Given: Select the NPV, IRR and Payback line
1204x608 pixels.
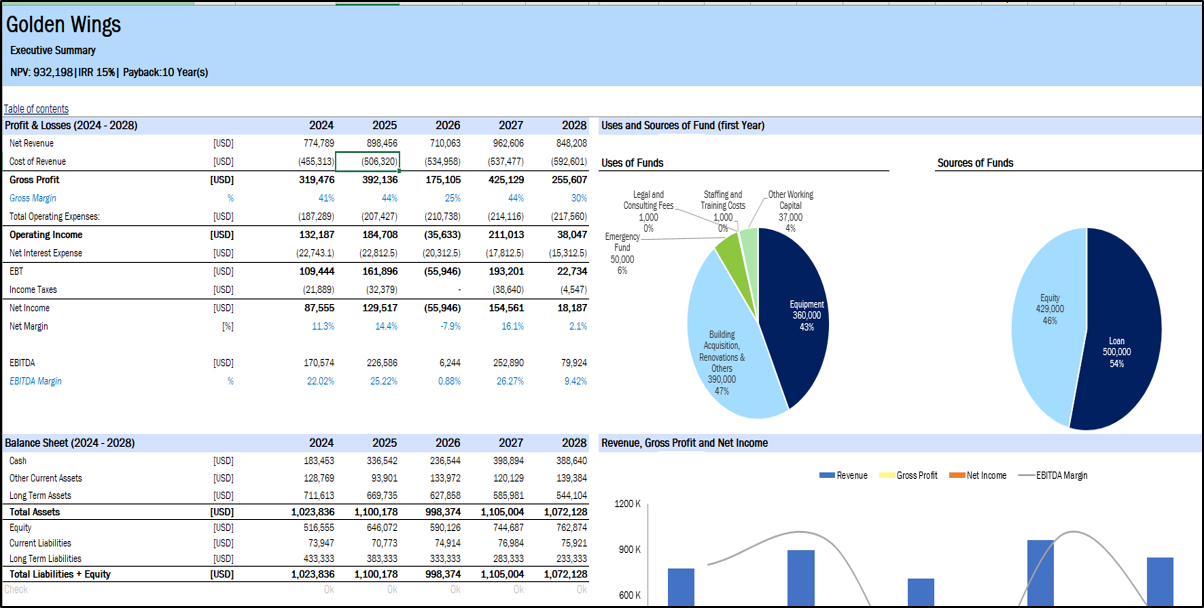Looking at the screenshot, I should (x=109, y=72).
